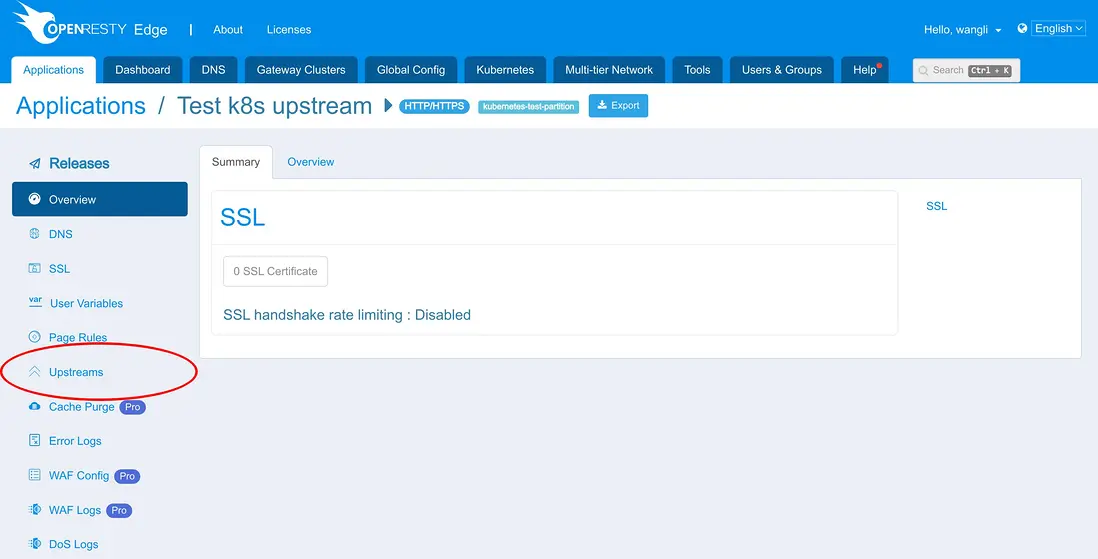Screen dimensions: 1098x559
Task: Click the SSL certificate sidebar icon
Action: pyautogui.click(x=34, y=268)
